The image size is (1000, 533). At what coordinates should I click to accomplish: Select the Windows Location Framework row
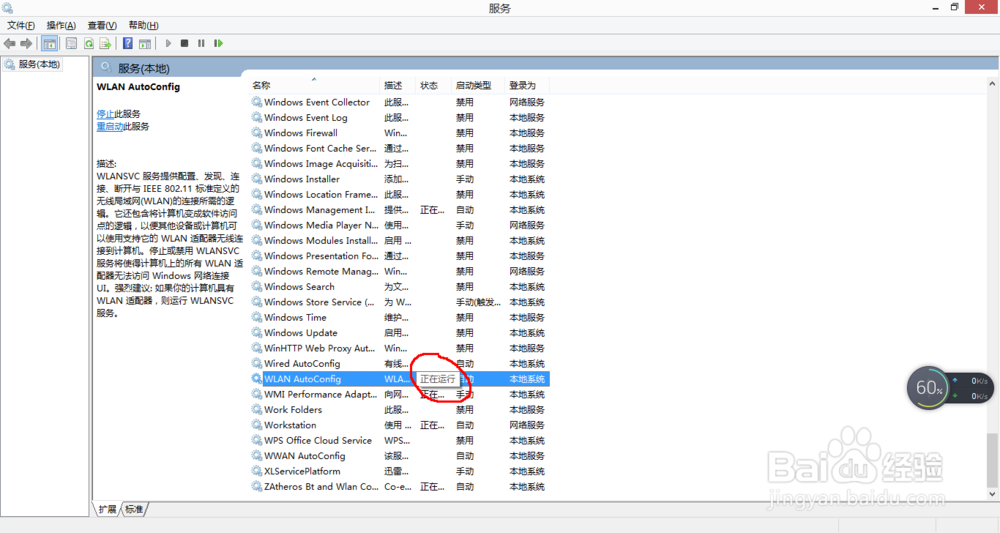[x=399, y=194]
